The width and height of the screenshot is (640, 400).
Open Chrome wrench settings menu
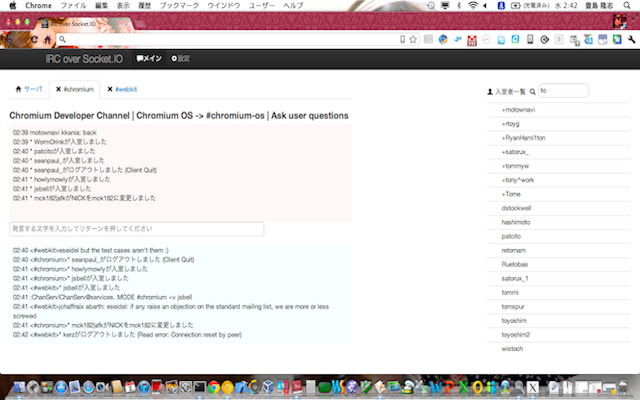pos(631,40)
